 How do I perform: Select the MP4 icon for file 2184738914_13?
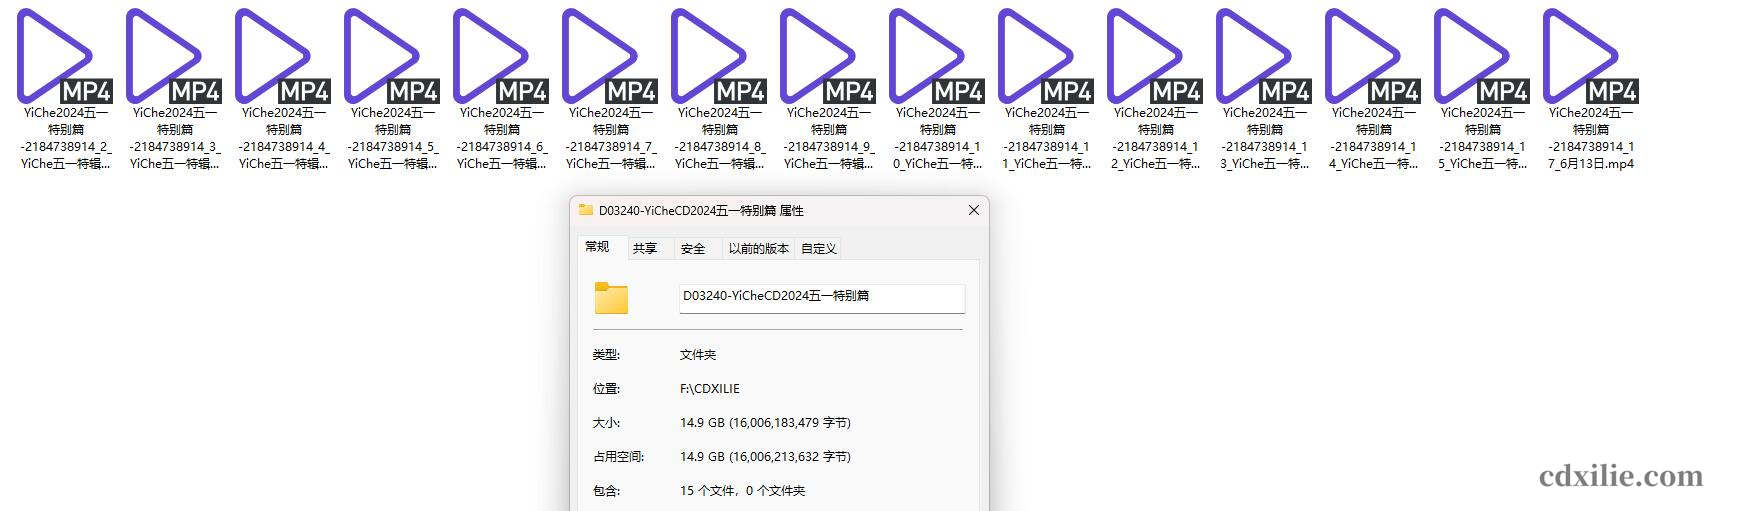coord(1265,56)
